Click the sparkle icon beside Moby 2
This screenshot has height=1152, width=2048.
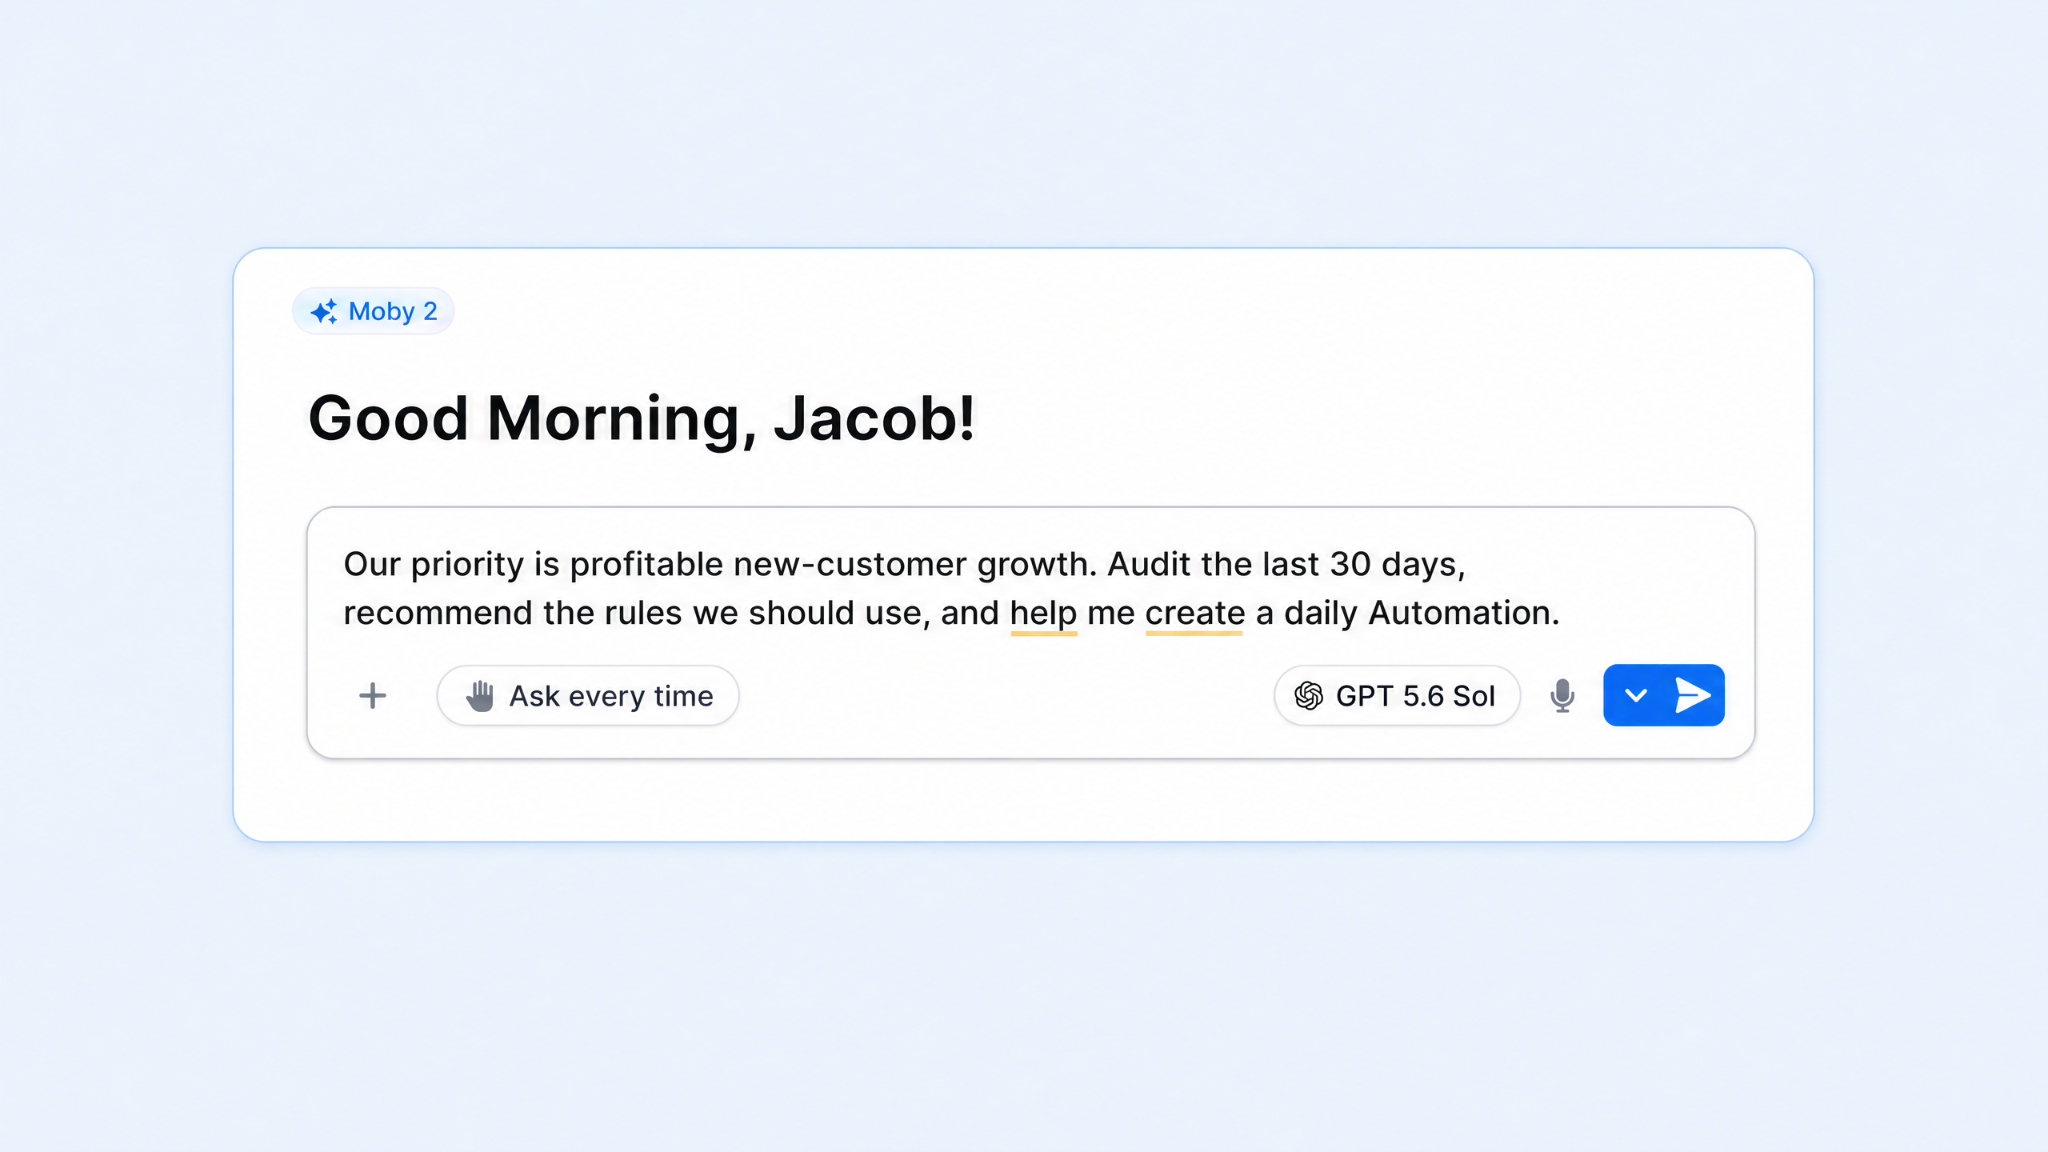pyautogui.click(x=324, y=311)
